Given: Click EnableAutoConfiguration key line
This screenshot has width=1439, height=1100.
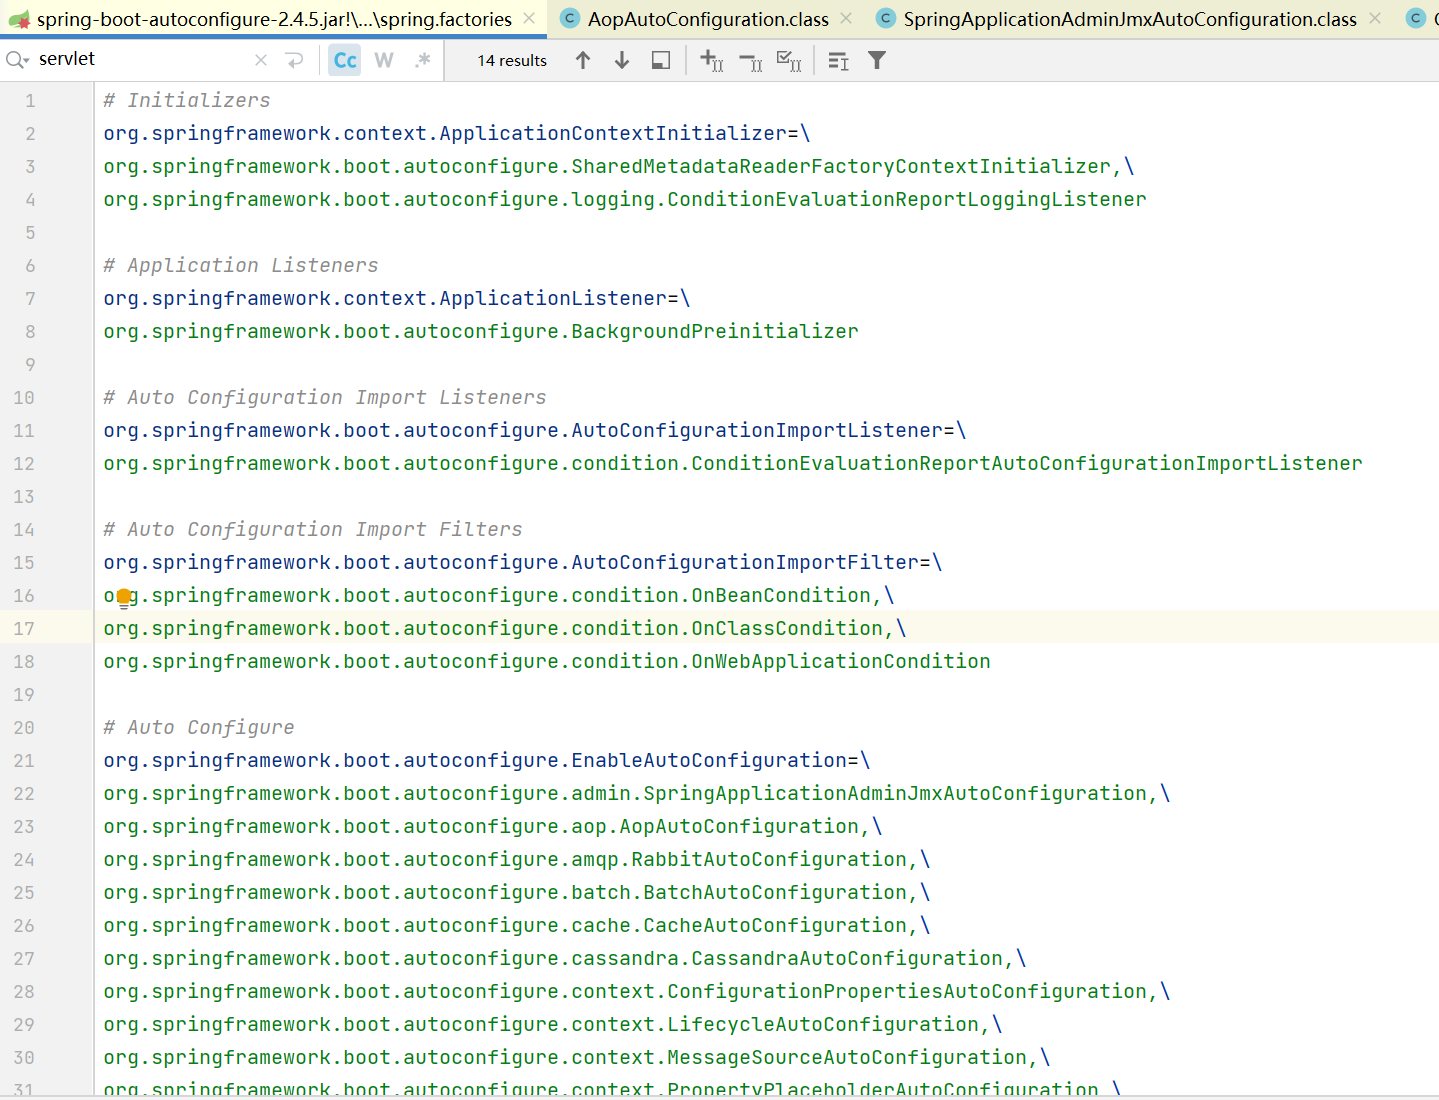Looking at the screenshot, I should pyautogui.click(x=487, y=760).
